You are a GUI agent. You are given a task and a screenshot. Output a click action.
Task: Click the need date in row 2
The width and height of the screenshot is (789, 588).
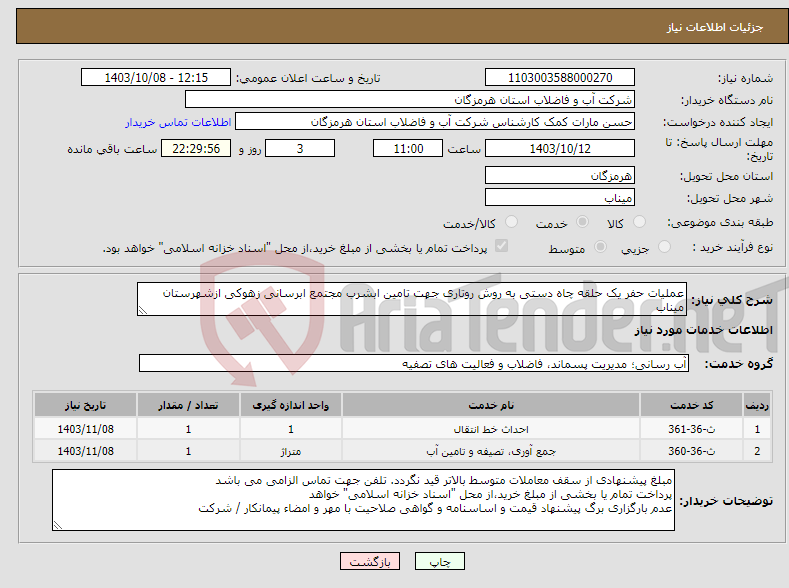click(x=86, y=451)
